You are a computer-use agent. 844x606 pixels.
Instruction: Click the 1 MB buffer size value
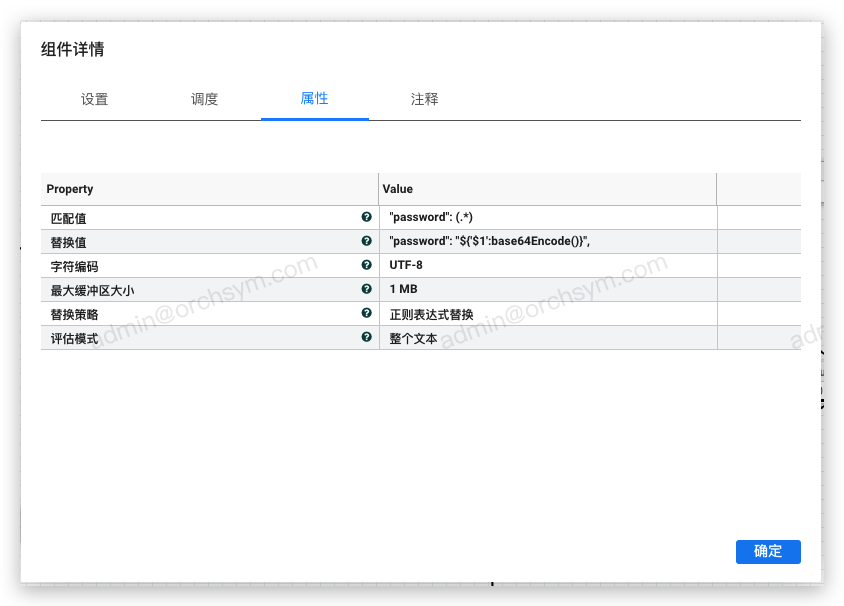pos(547,289)
